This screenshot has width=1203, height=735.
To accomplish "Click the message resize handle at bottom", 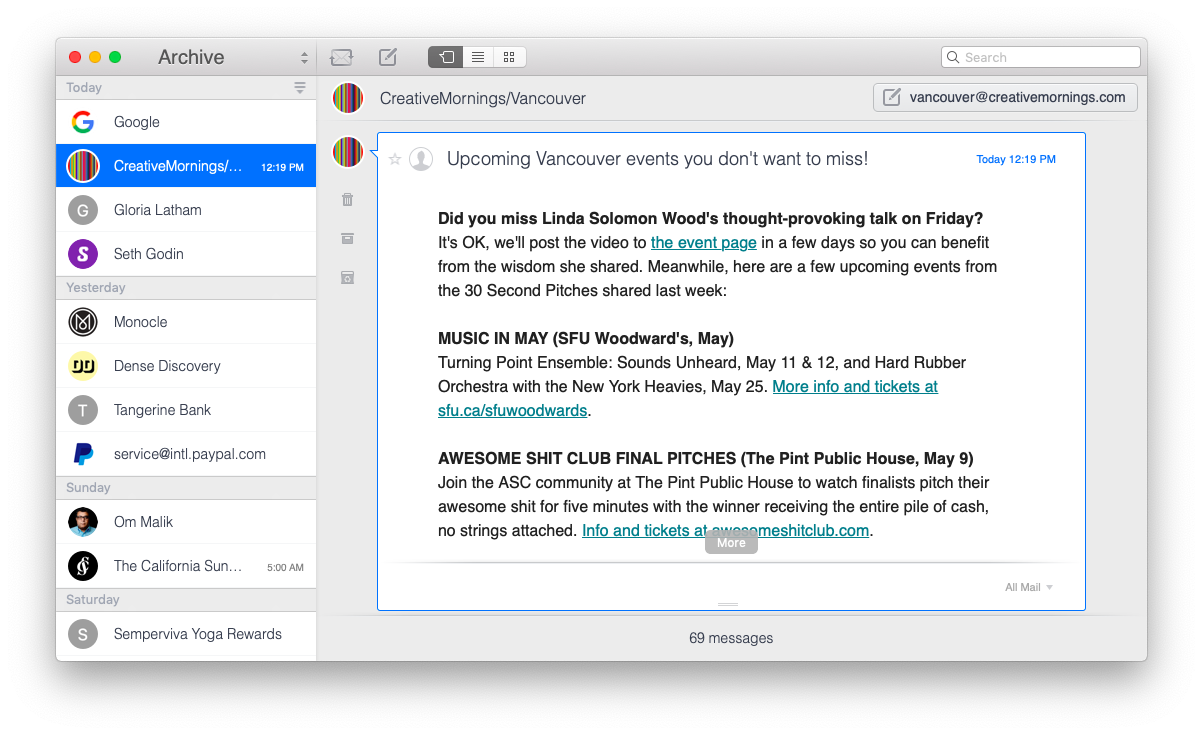I will point(728,604).
